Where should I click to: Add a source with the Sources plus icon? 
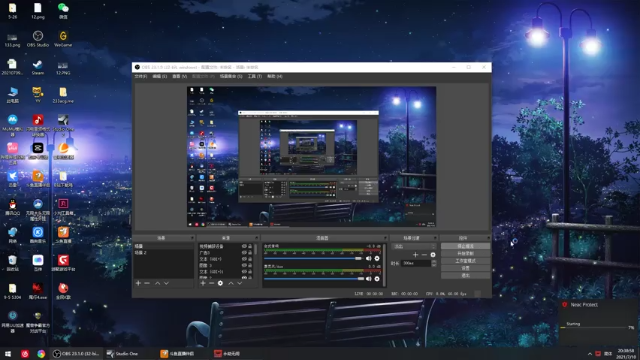(x=202, y=283)
